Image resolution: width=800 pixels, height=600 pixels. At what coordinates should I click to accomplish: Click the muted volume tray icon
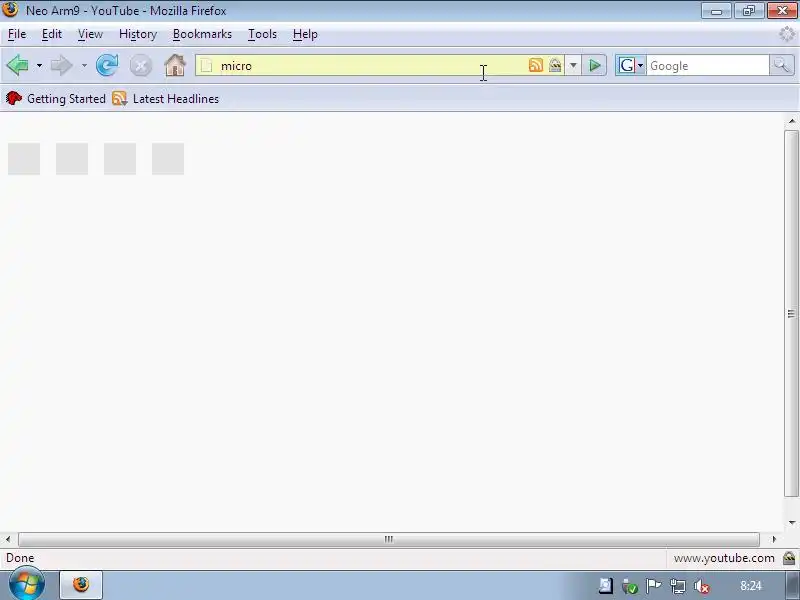(702, 586)
